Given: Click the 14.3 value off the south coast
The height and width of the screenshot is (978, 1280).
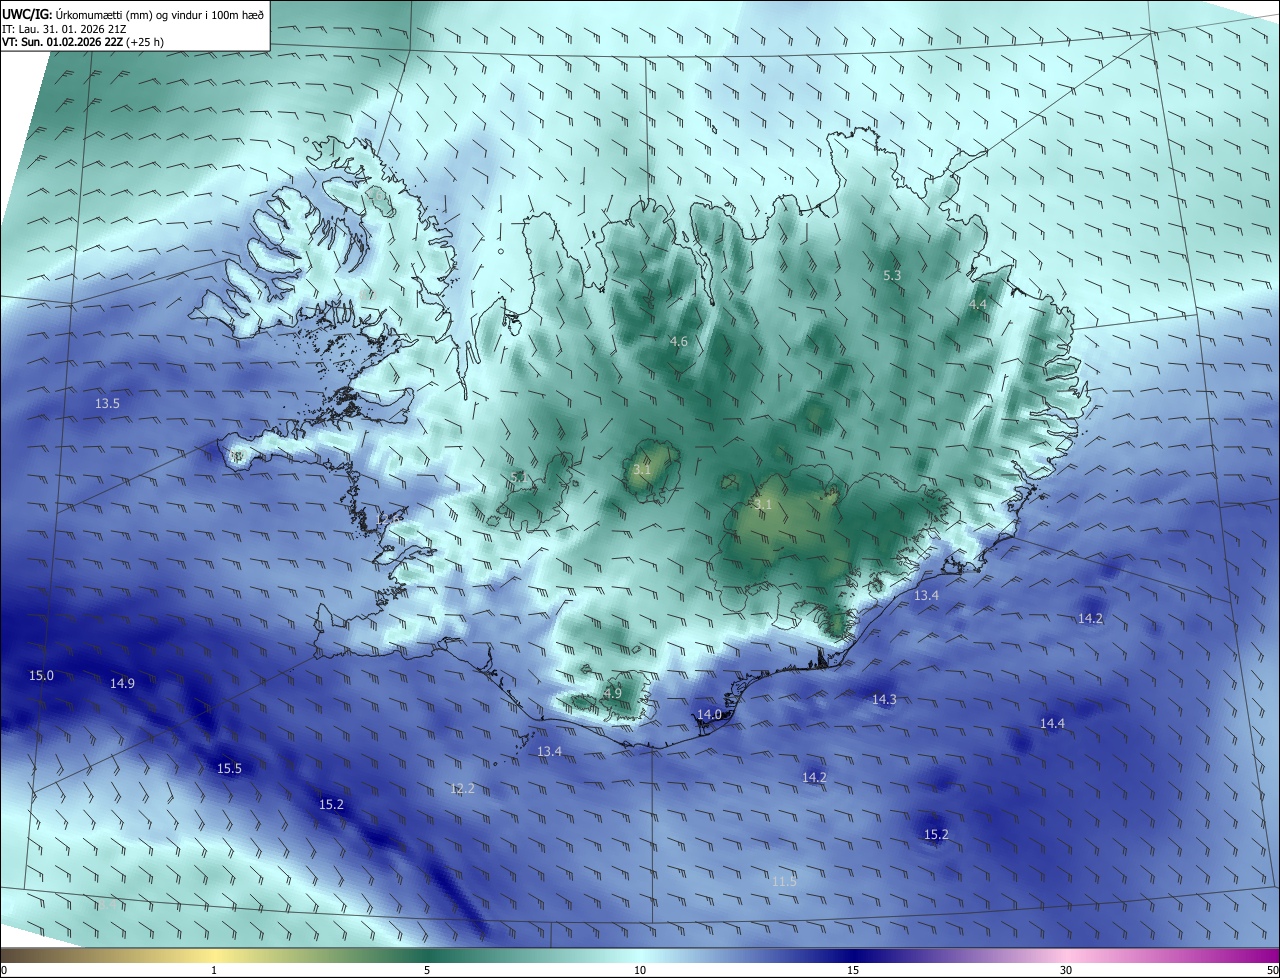Looking at the screenshot, I should coord(884,700).
